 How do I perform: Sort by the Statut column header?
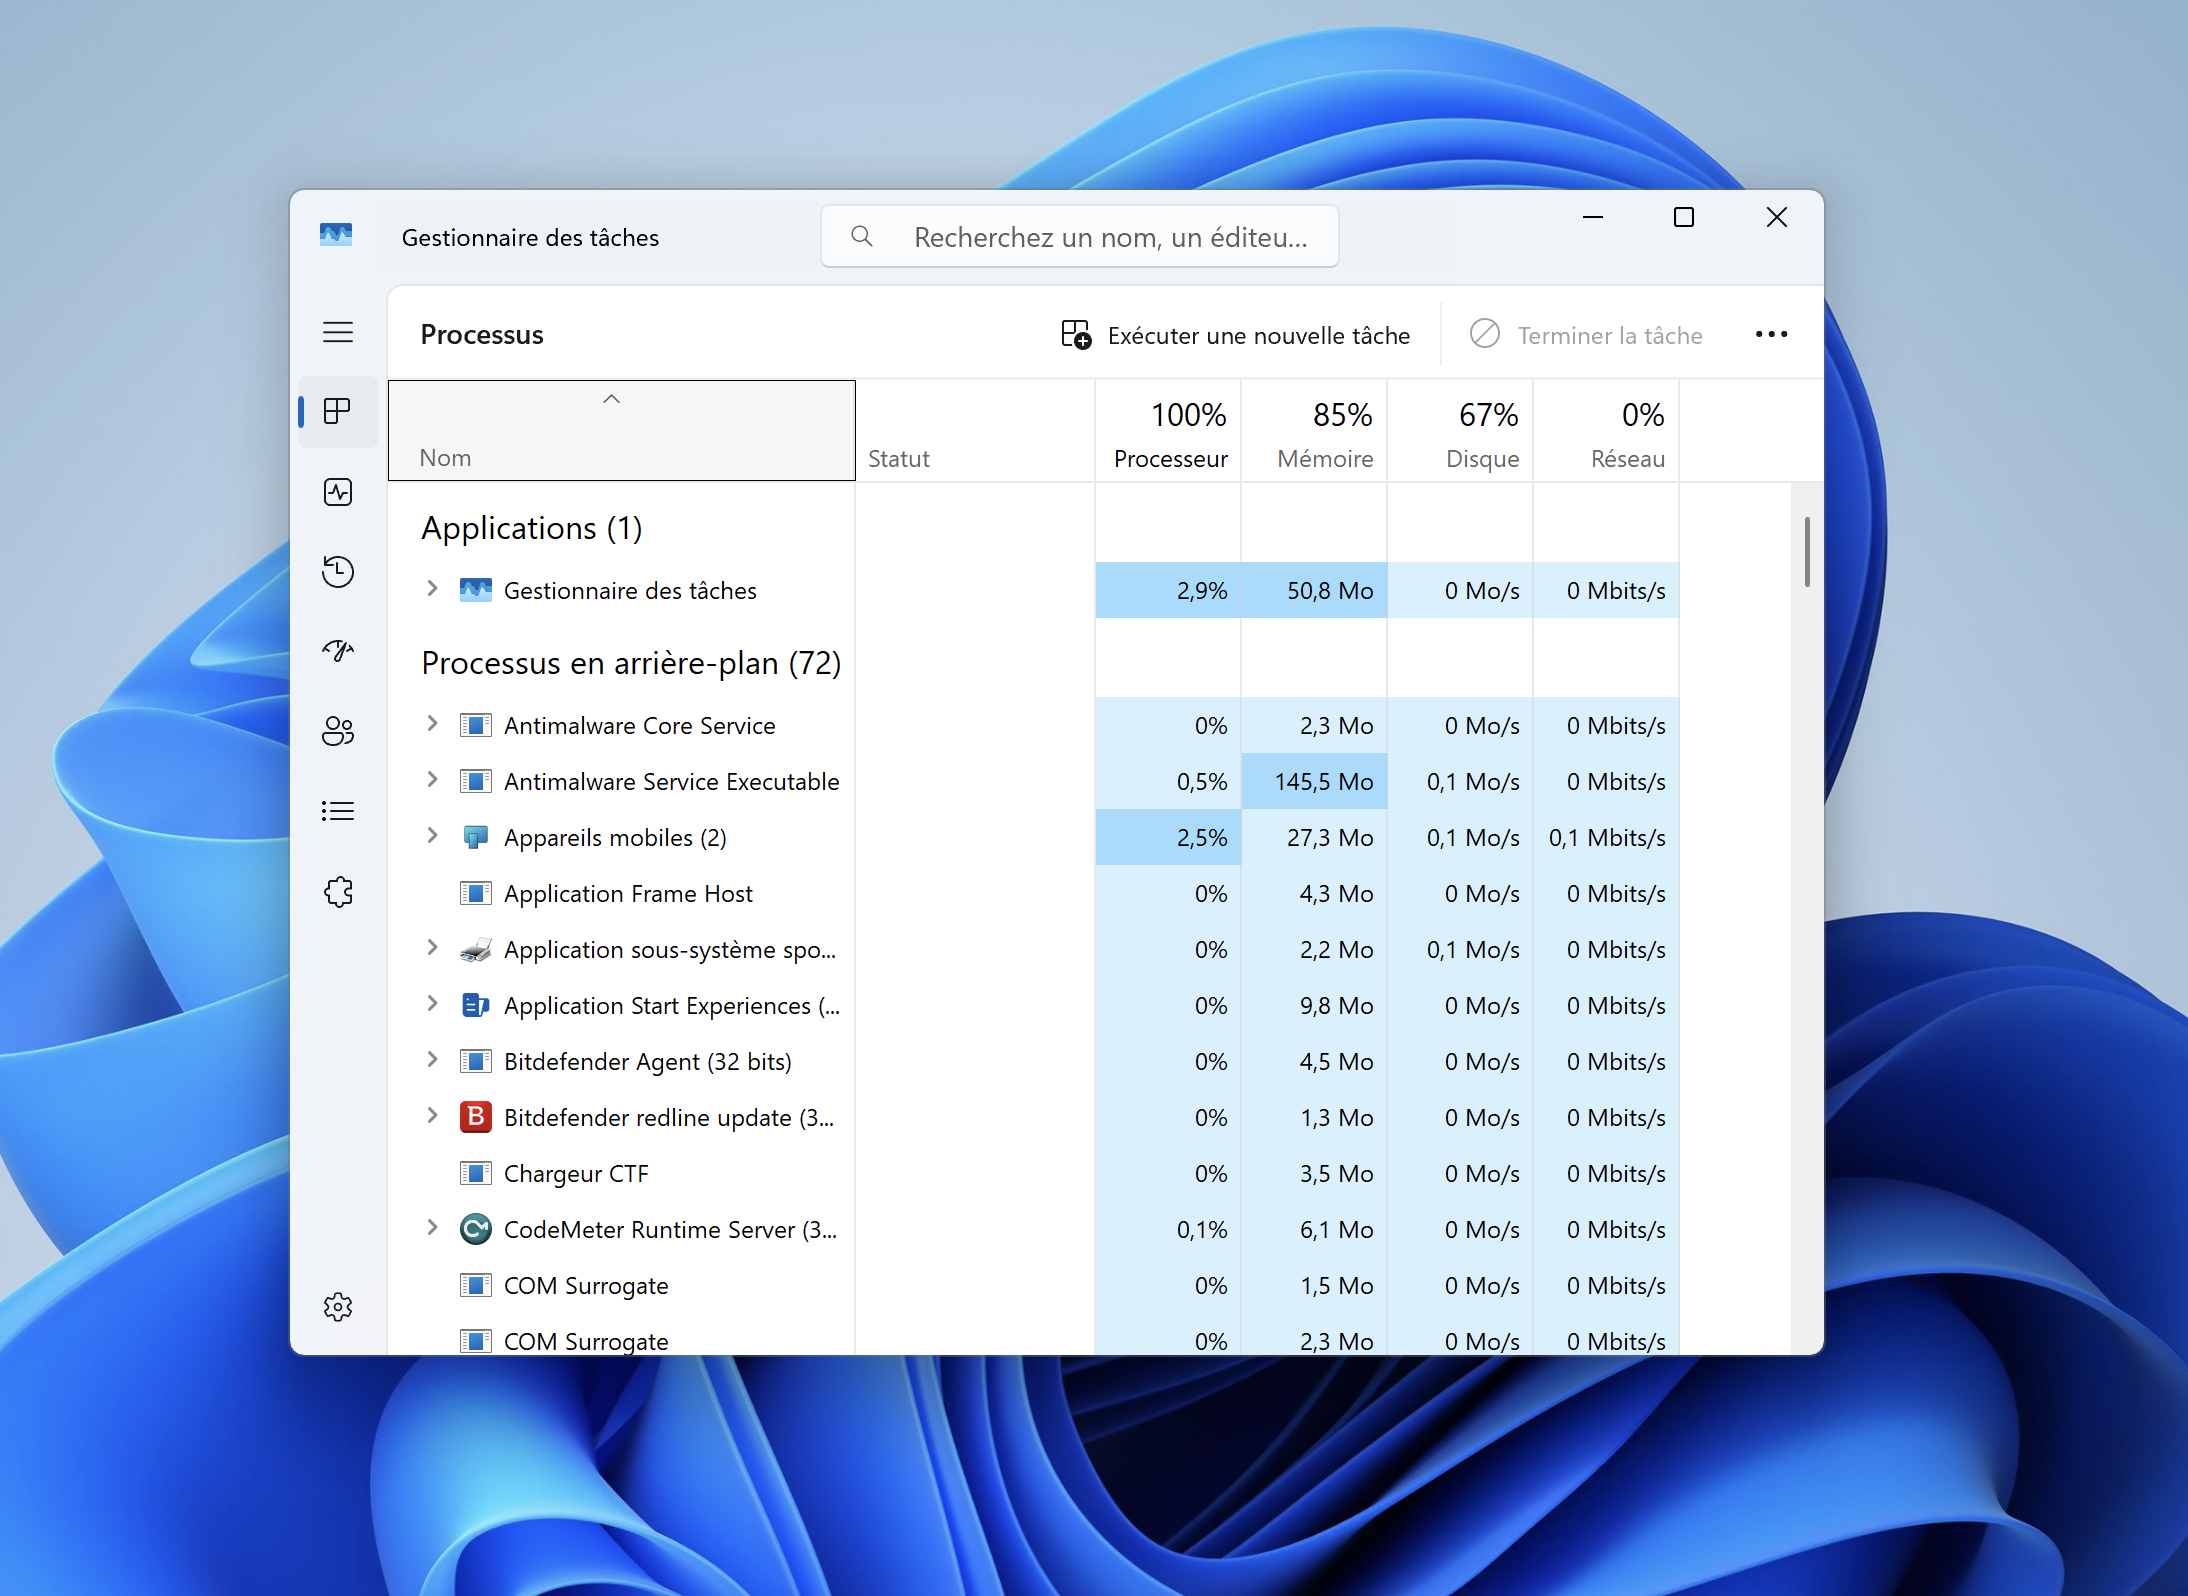pyautogui.click(x=975, y=430)
